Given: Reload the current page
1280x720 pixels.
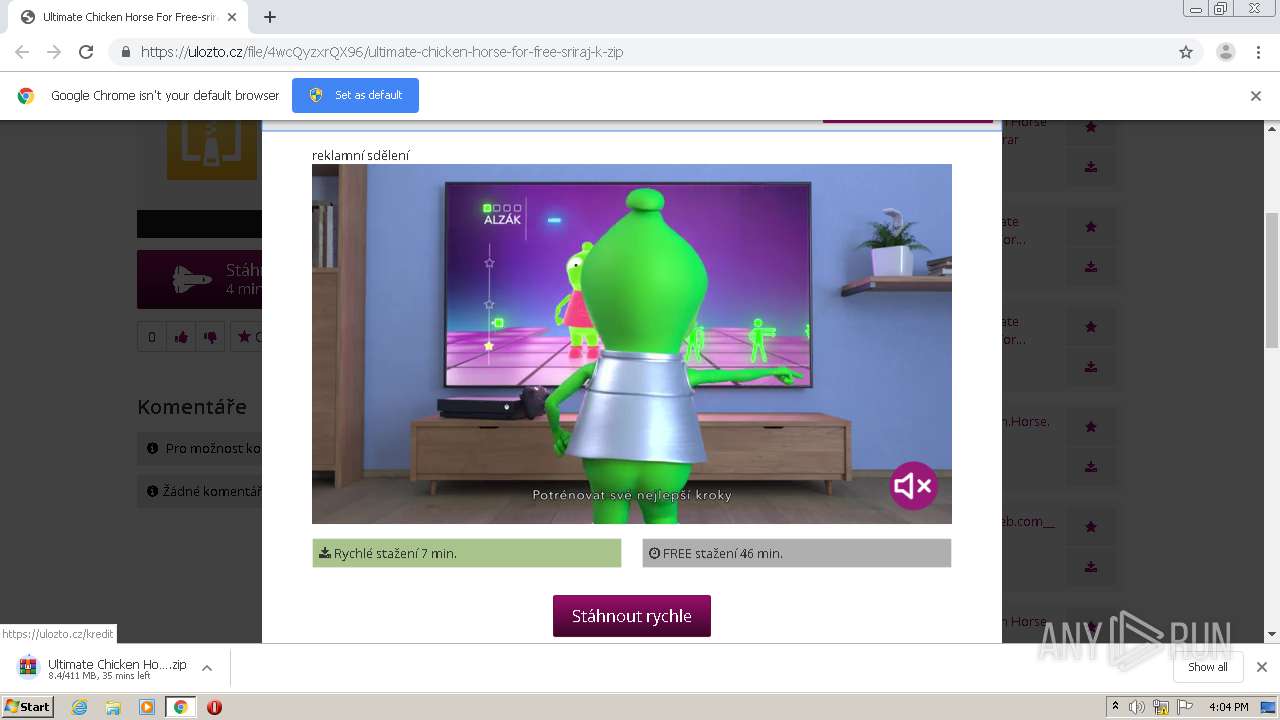Looking at the screenshot, I should point(86,52).
